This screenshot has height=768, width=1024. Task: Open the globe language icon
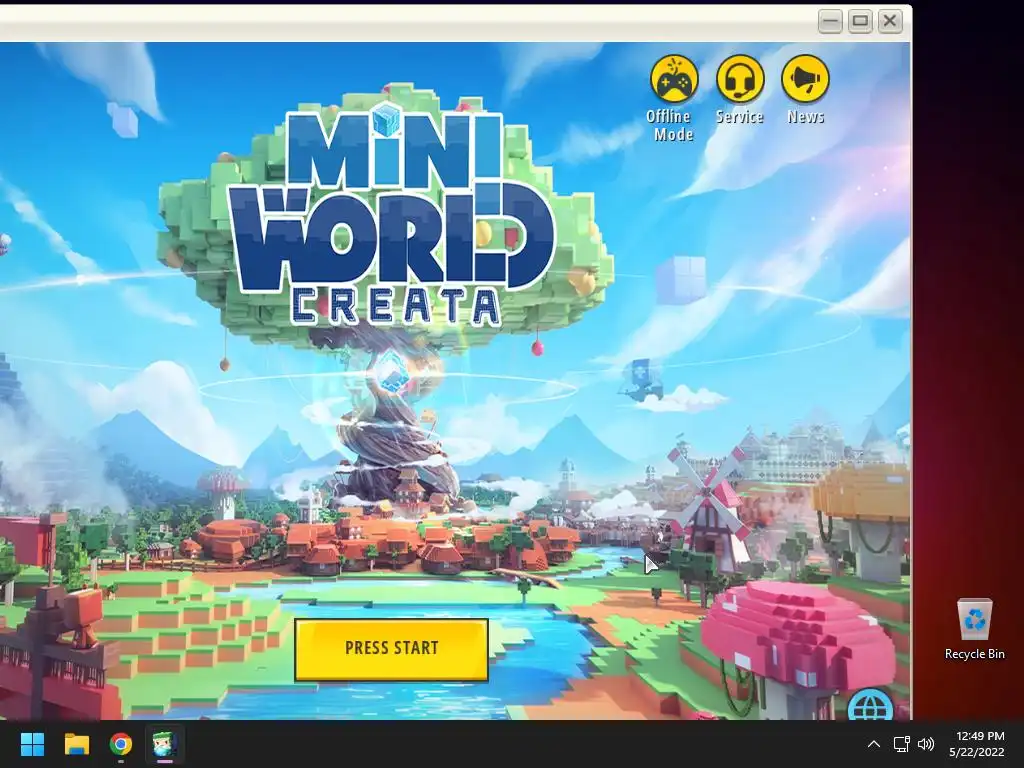click(x=871, y=705)
